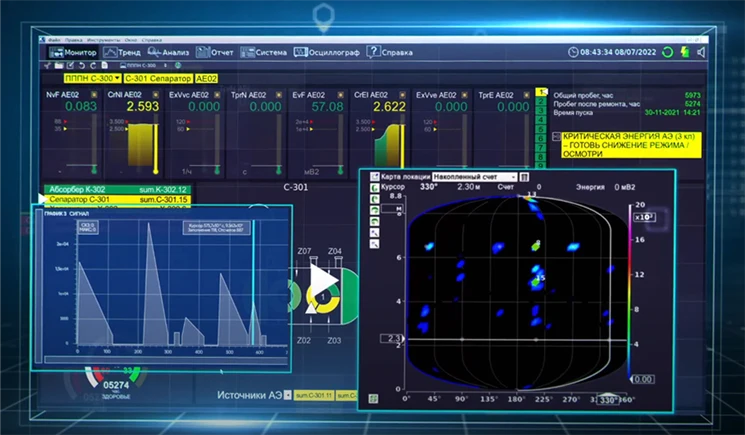Toggle the ExVvc AE02 panel checkbox
This screenshot has width=745, height=435.
217,95
